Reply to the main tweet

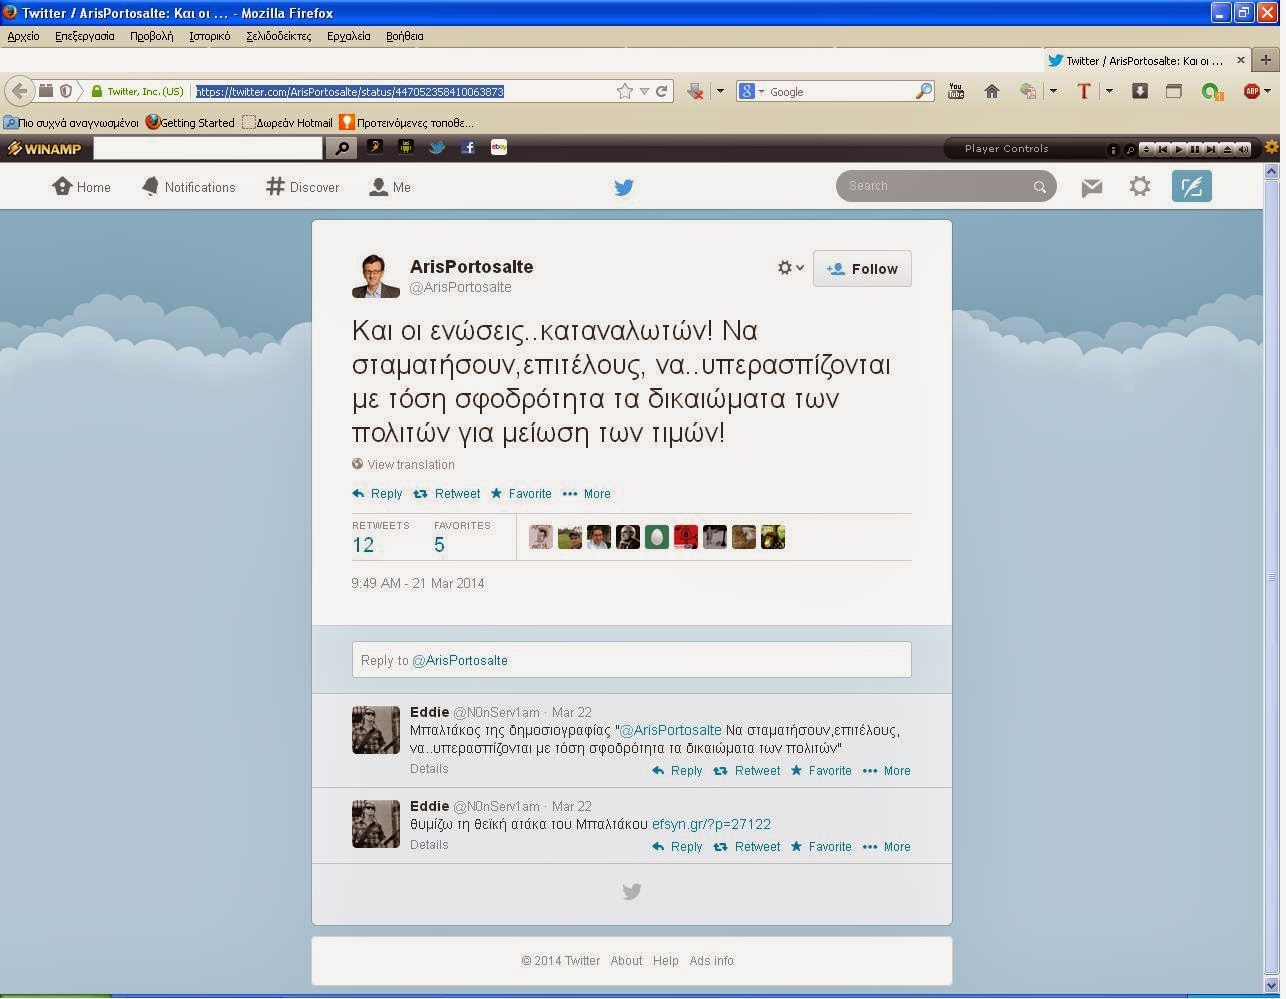point(377,494)
